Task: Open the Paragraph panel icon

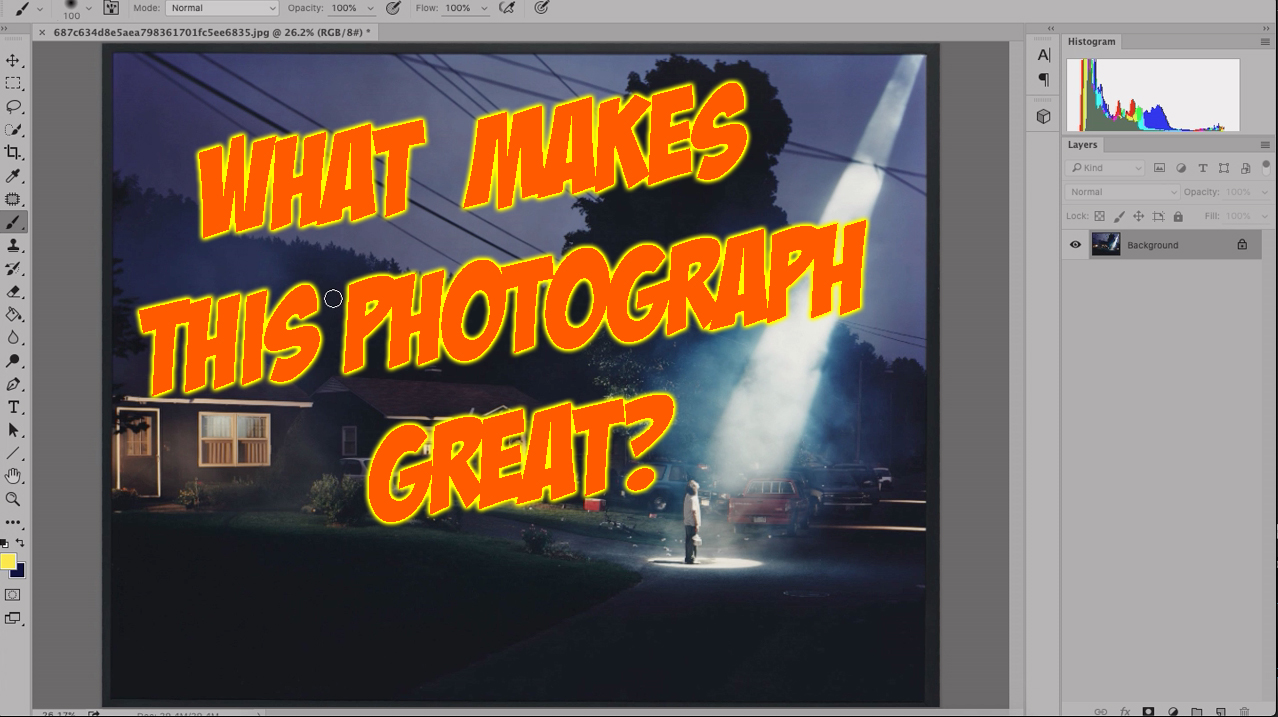Action: [x=1044, y=79]
